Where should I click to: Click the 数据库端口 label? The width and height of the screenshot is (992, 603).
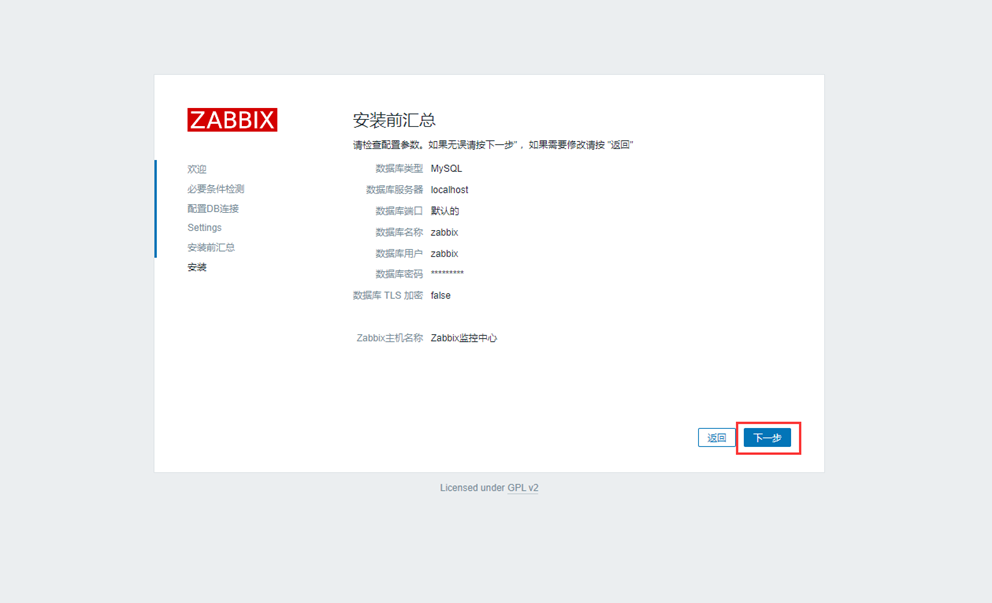tap(399, 211)
